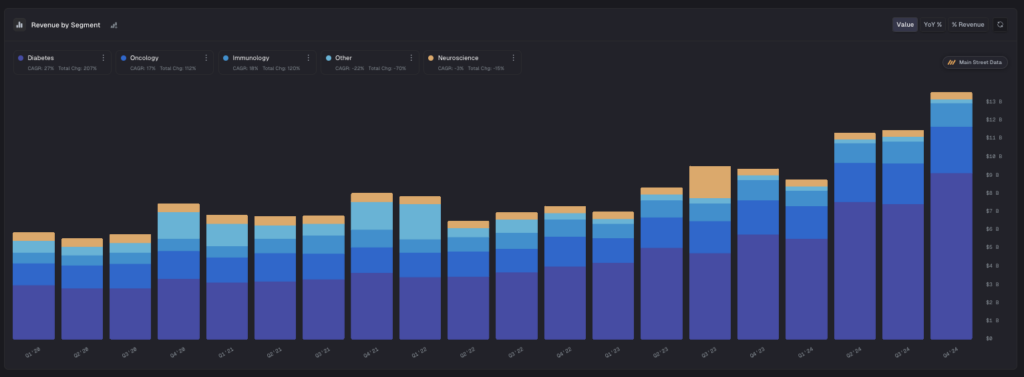The width and height of the screenshot is (1024, 377).
Task: Click the Other light-blue color dot
Action: (x=328, y=58)
